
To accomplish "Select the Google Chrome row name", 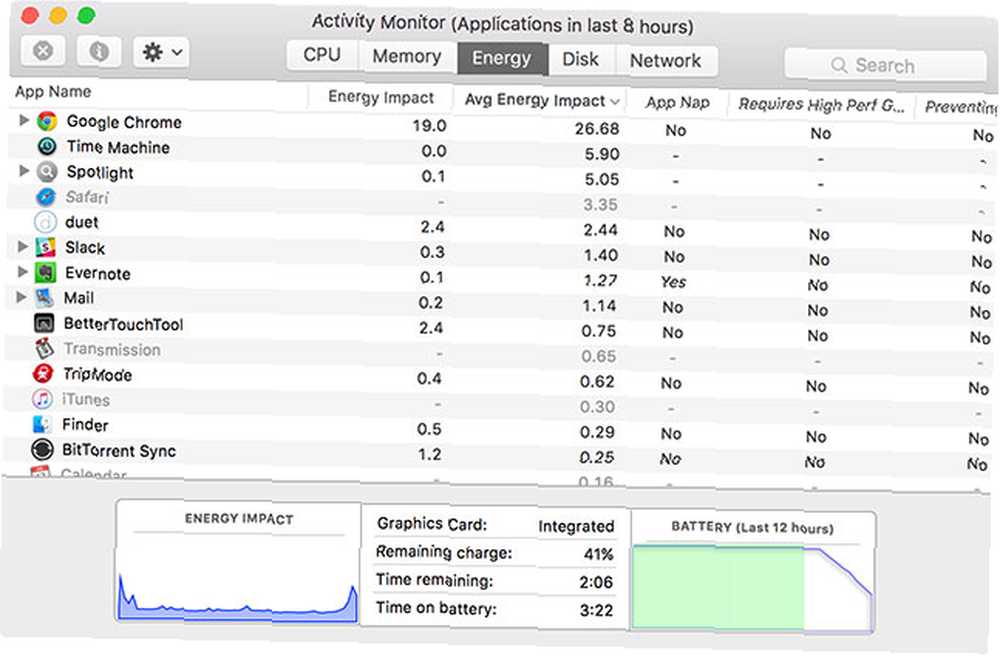I will click(x=124, y=122).
